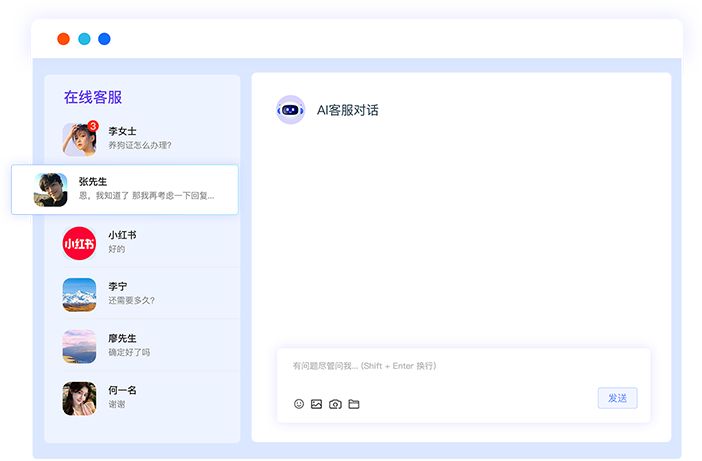702x461 pixels.
Task: Click the 在线客服 panel heading
Action: point(93,97)
